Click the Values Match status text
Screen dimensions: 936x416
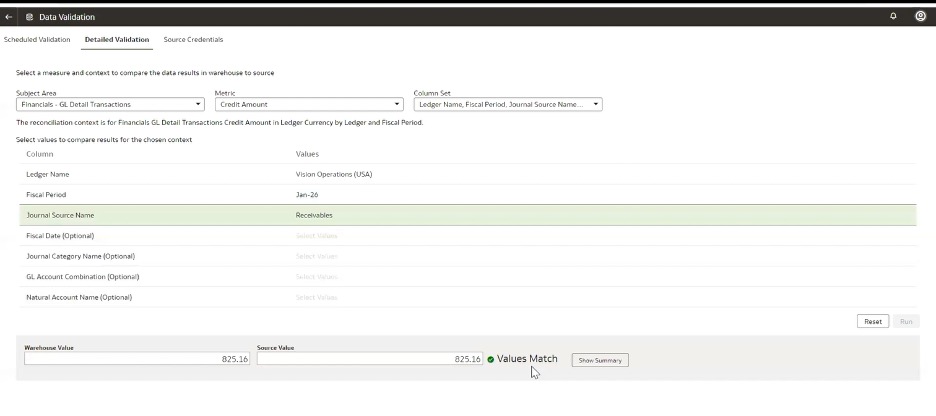tap(527, 359)
